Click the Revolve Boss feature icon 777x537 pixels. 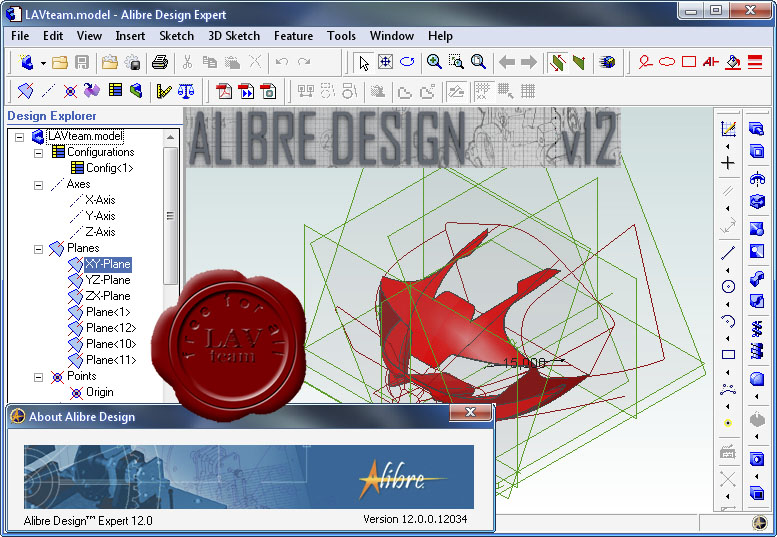point(757,178)
